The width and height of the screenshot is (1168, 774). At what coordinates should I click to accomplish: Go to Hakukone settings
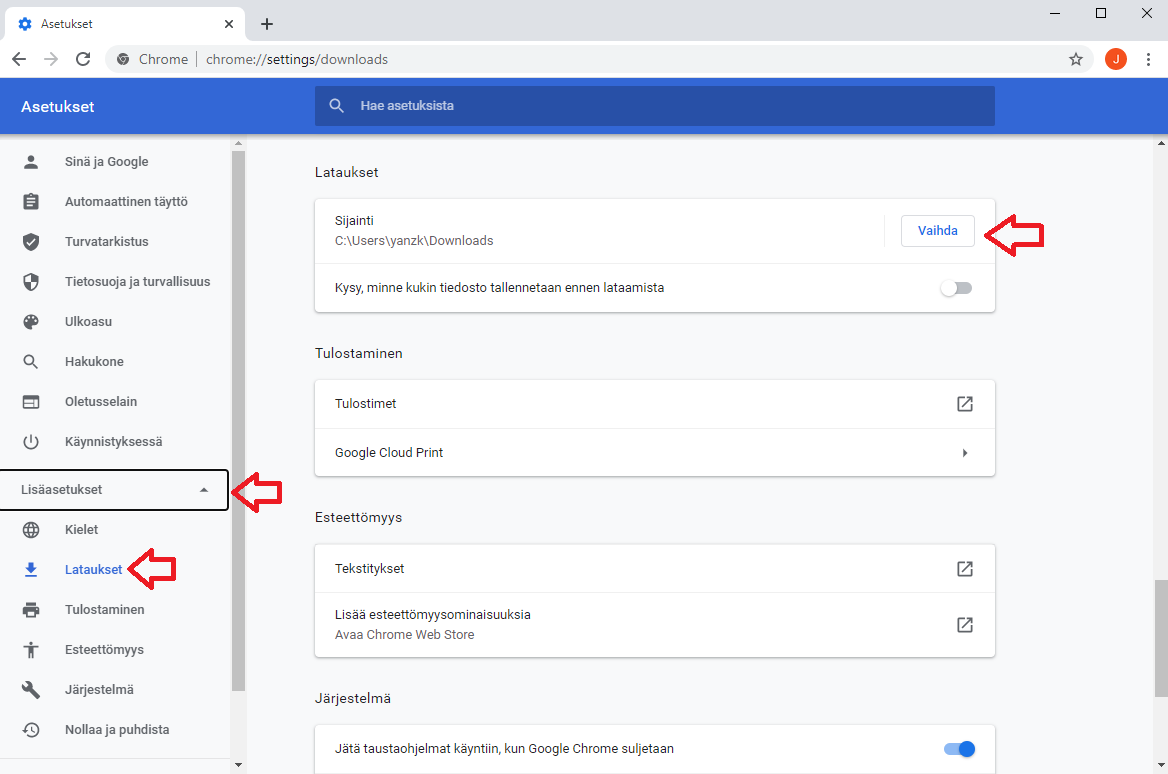tap(94, 362)
